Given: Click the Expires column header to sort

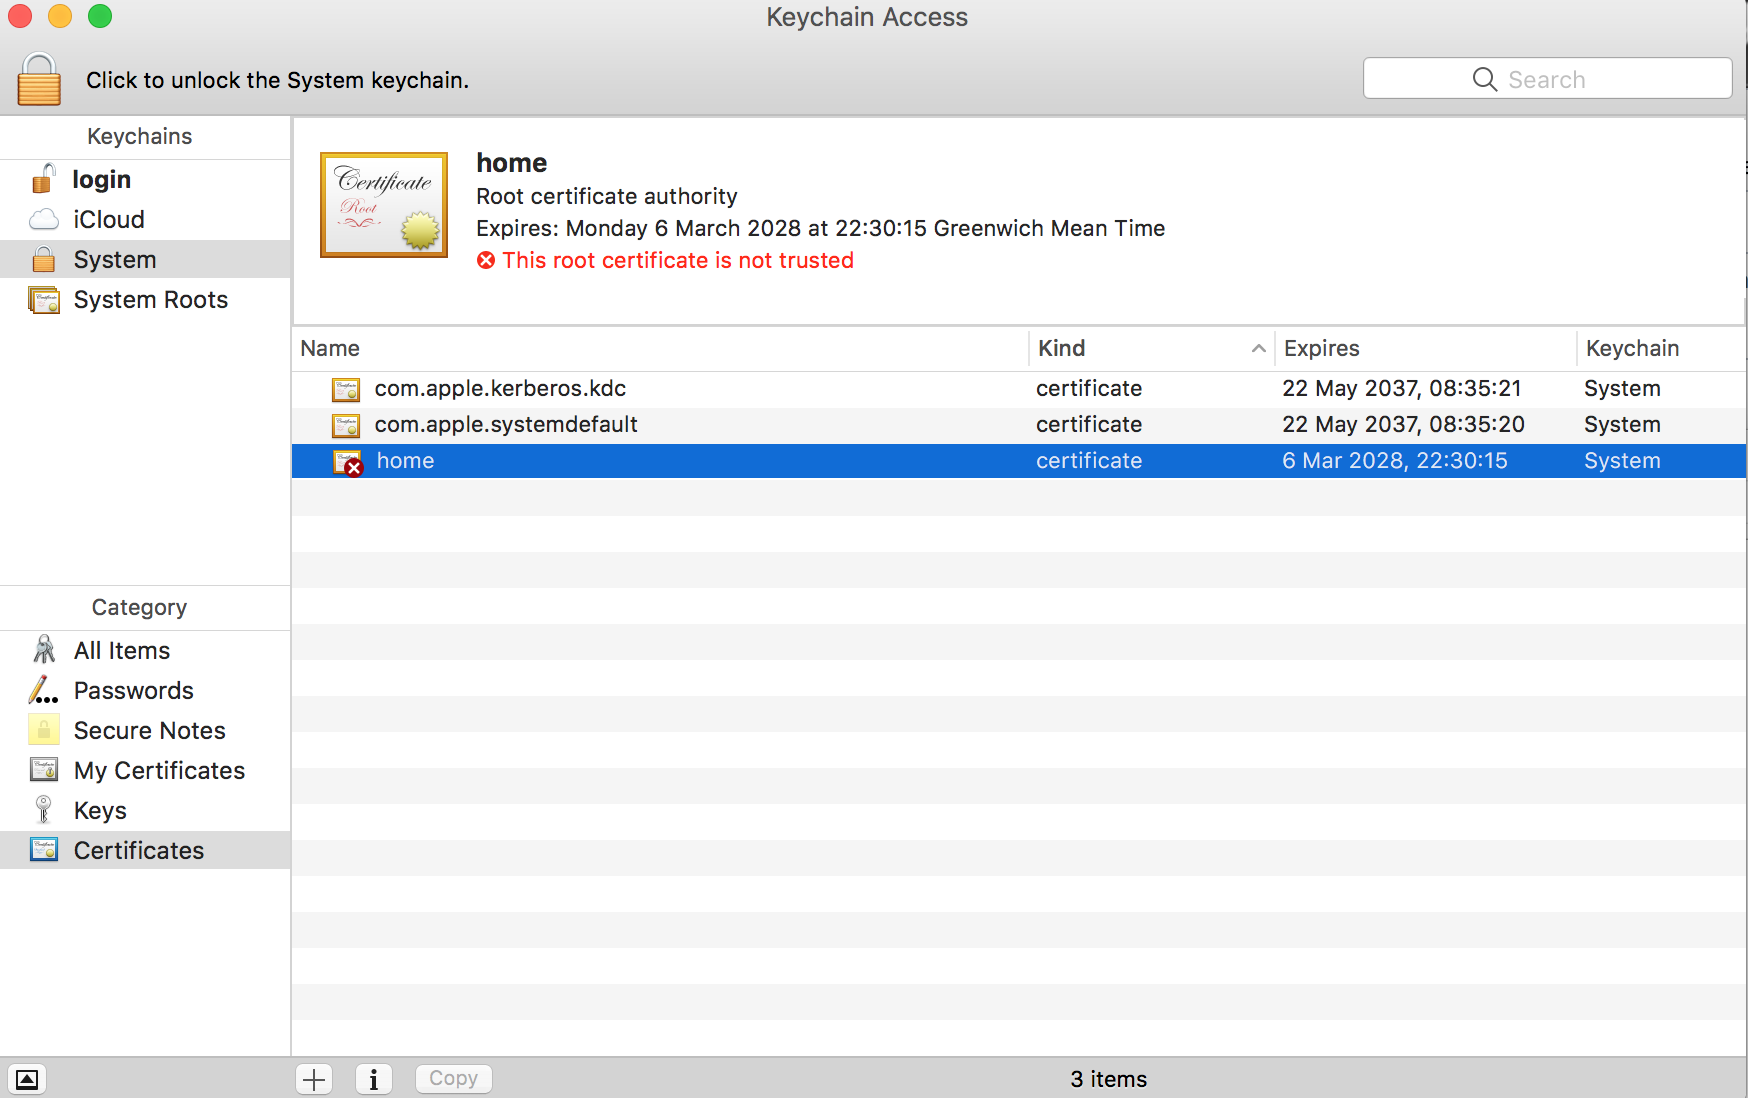Looking at the screenshot, I should (x=1321, y=348).
